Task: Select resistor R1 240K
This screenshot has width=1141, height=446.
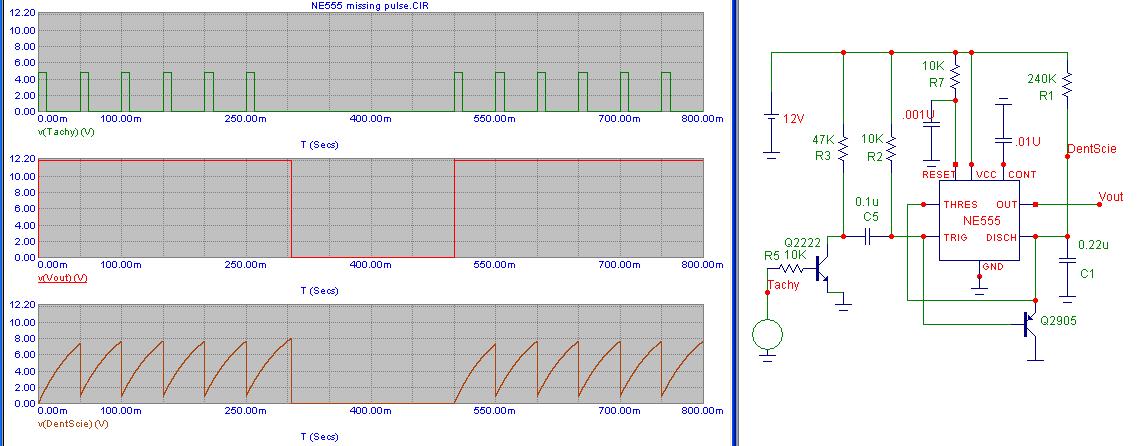Action: point(1067,85)
